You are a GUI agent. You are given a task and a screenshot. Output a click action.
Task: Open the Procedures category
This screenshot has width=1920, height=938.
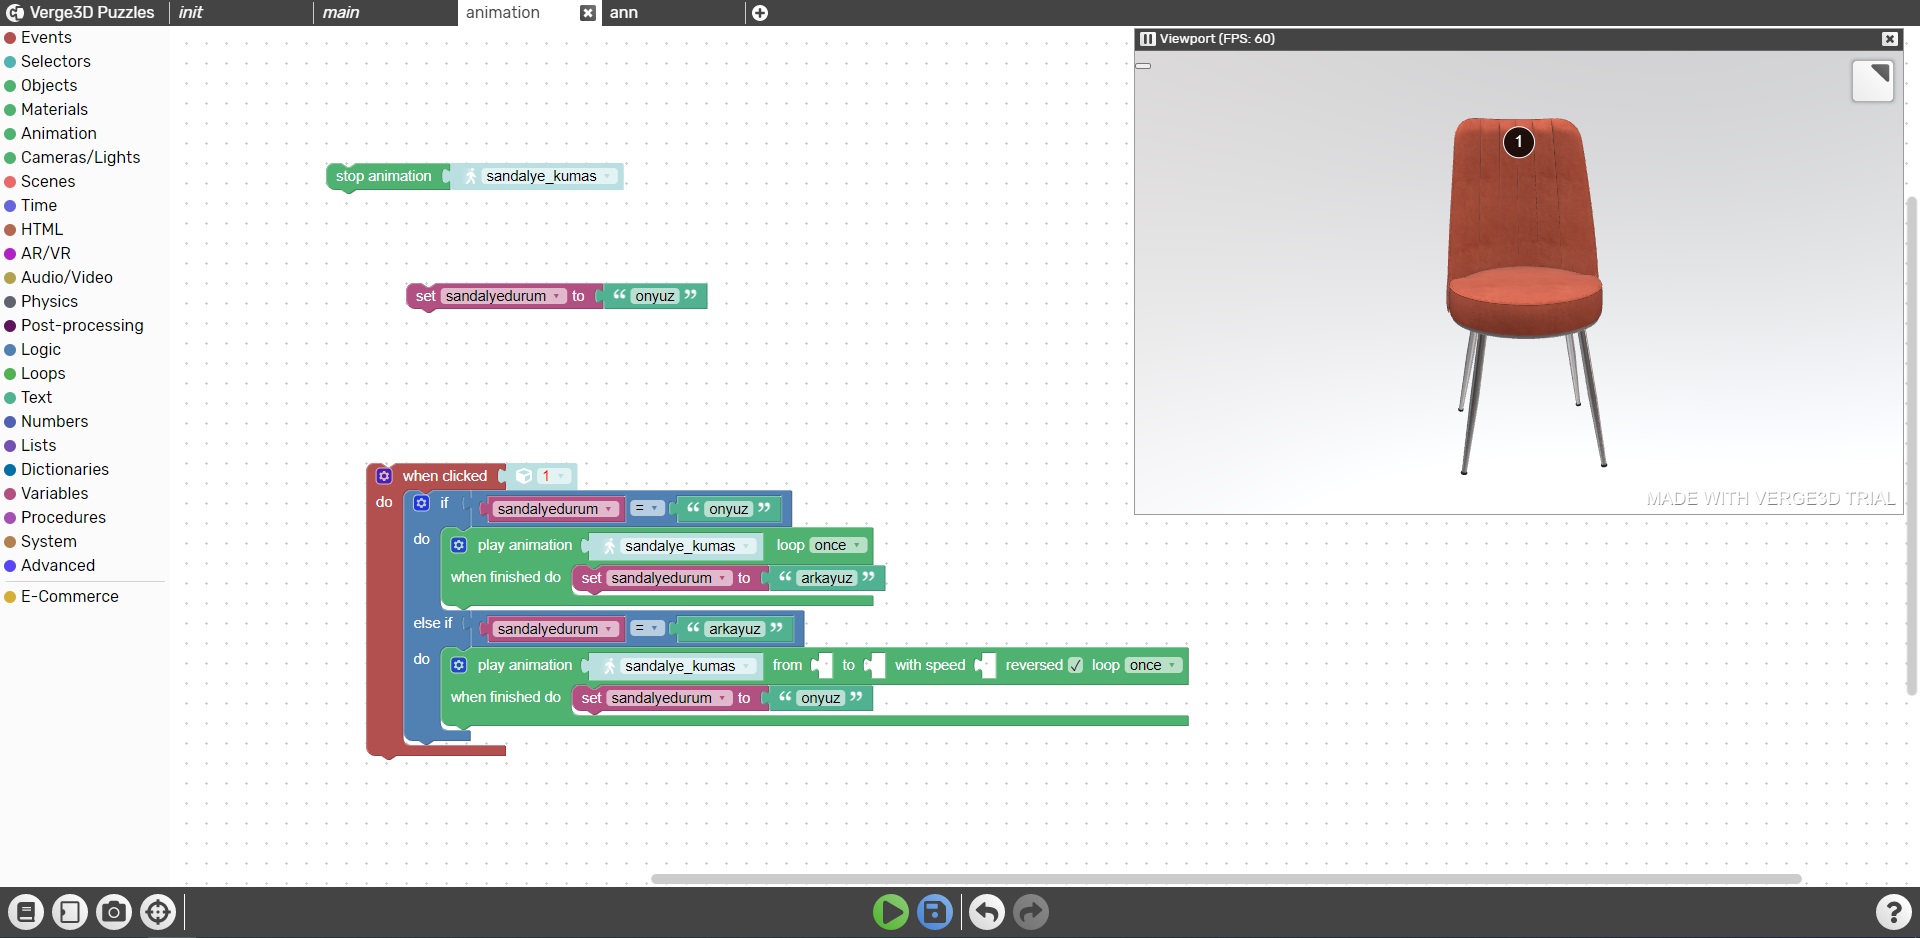[x=63, y=517]
